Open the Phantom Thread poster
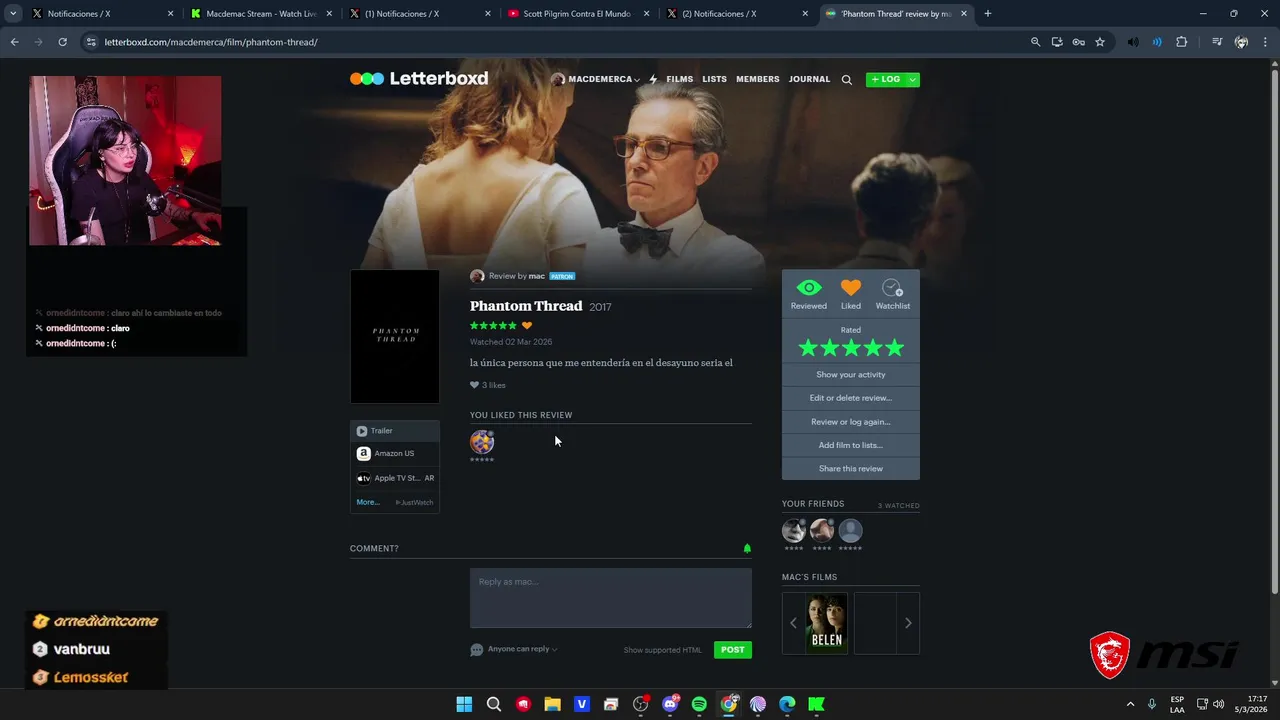 [x=395, y=336]
